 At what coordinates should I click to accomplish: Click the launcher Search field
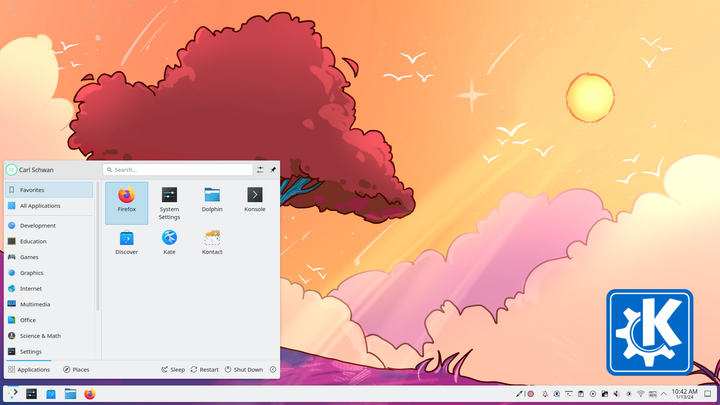point(178,170)
